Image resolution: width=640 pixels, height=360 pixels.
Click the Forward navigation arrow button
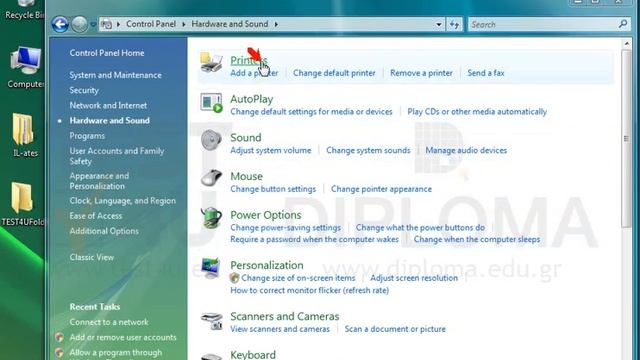(80, 24)
